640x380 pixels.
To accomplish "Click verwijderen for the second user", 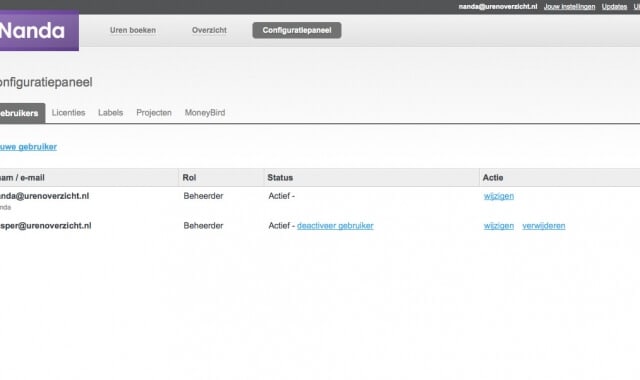I will (x=544, y=226).
